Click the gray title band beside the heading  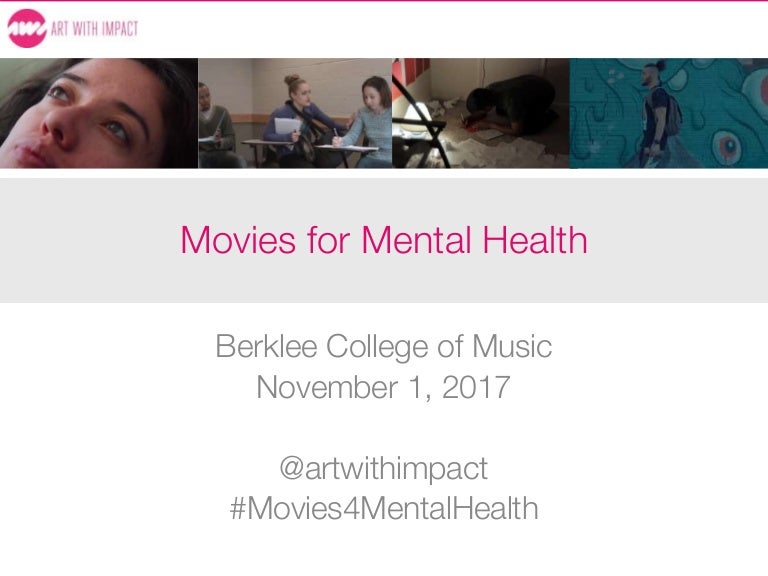(x=88, y=240)
